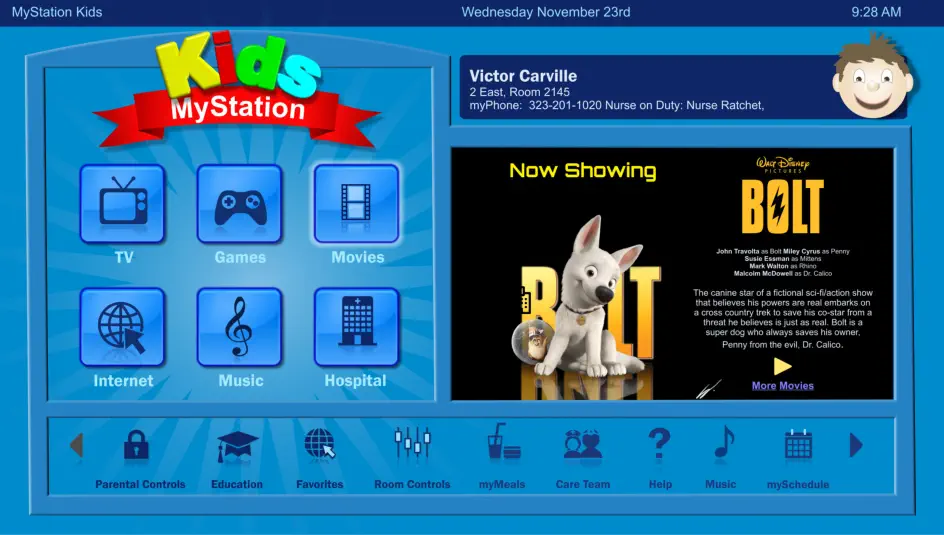Click the Bolt cast list text
The width and height of the screenshot is (944, 535).
pyautogui.click(x=783, y=262)
